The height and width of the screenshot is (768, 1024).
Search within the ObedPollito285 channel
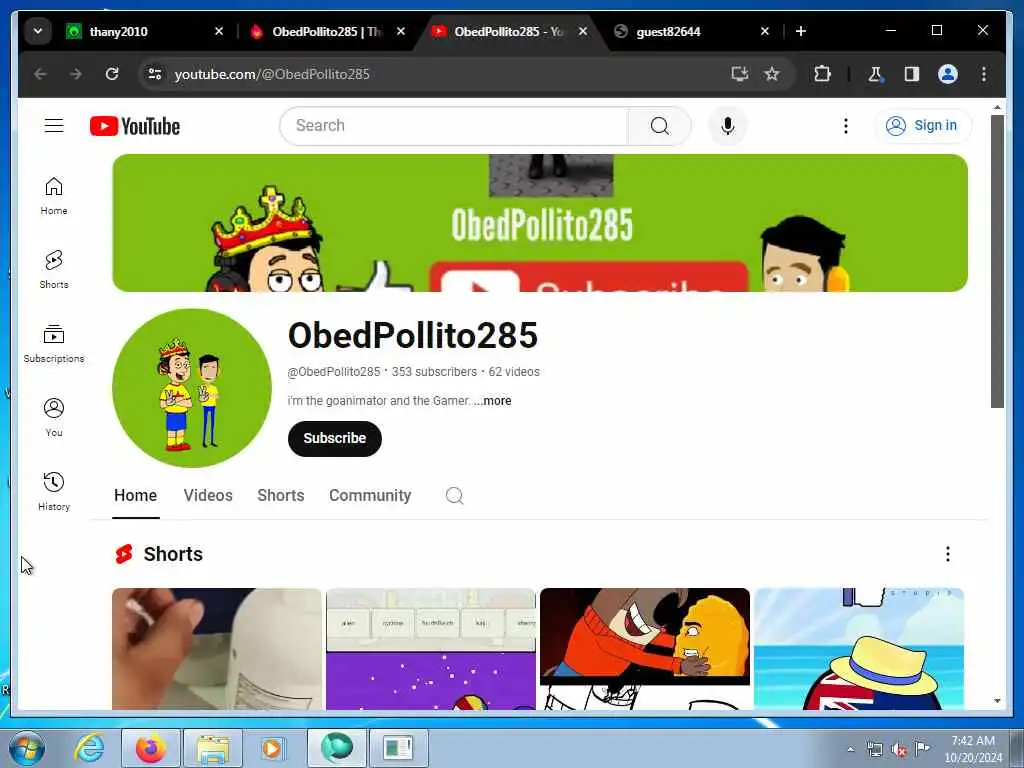point(455,496)
